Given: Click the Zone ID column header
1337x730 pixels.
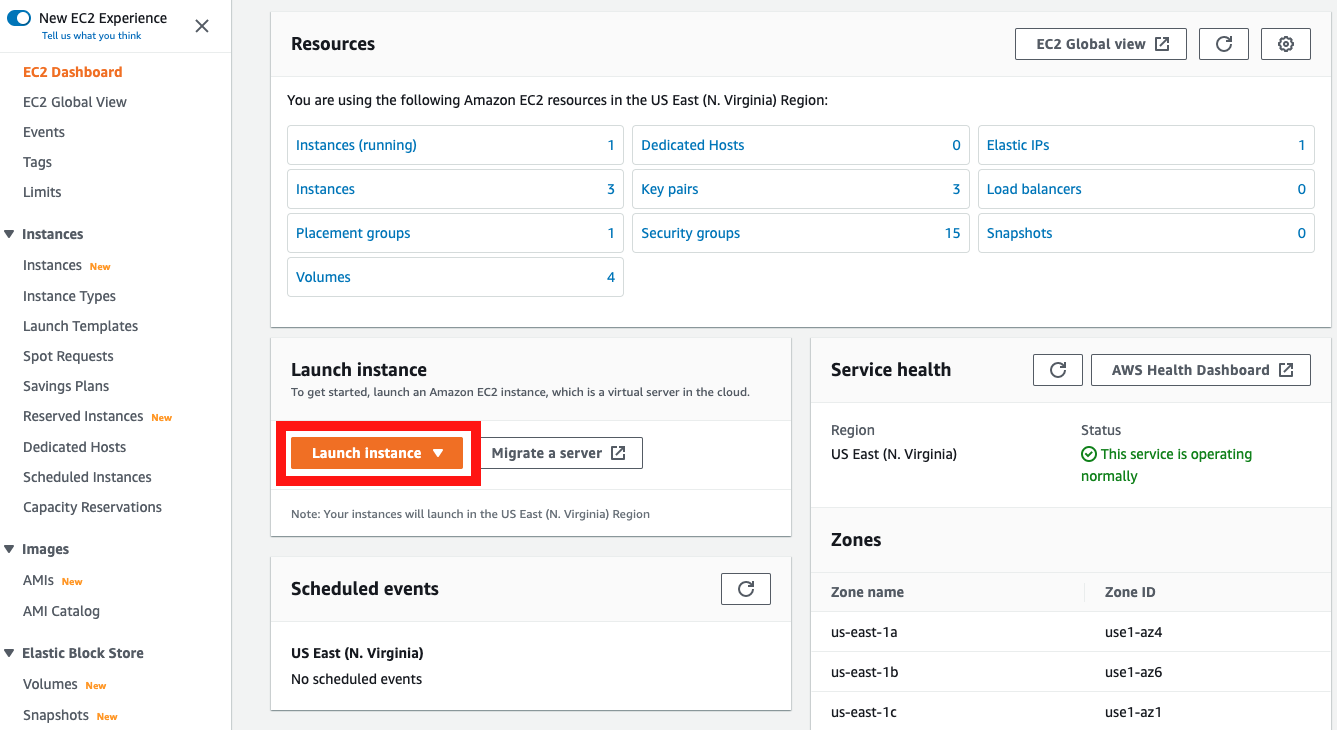Looking at the screenshot, I should click(1130, 592).
